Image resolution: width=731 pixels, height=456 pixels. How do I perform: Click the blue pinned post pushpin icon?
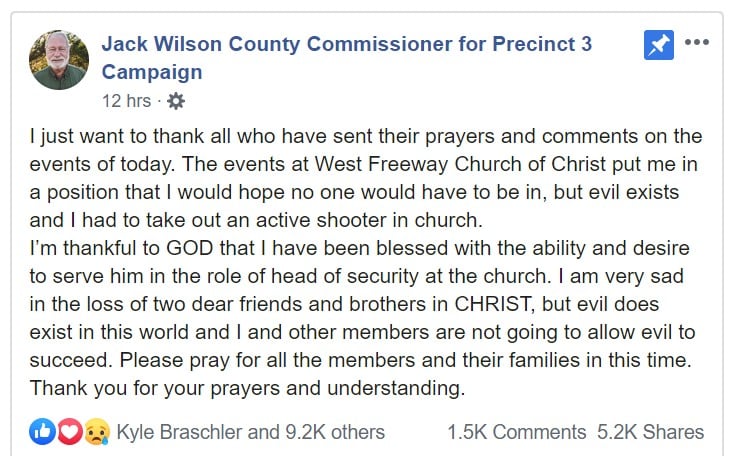[x=658, y=45]
